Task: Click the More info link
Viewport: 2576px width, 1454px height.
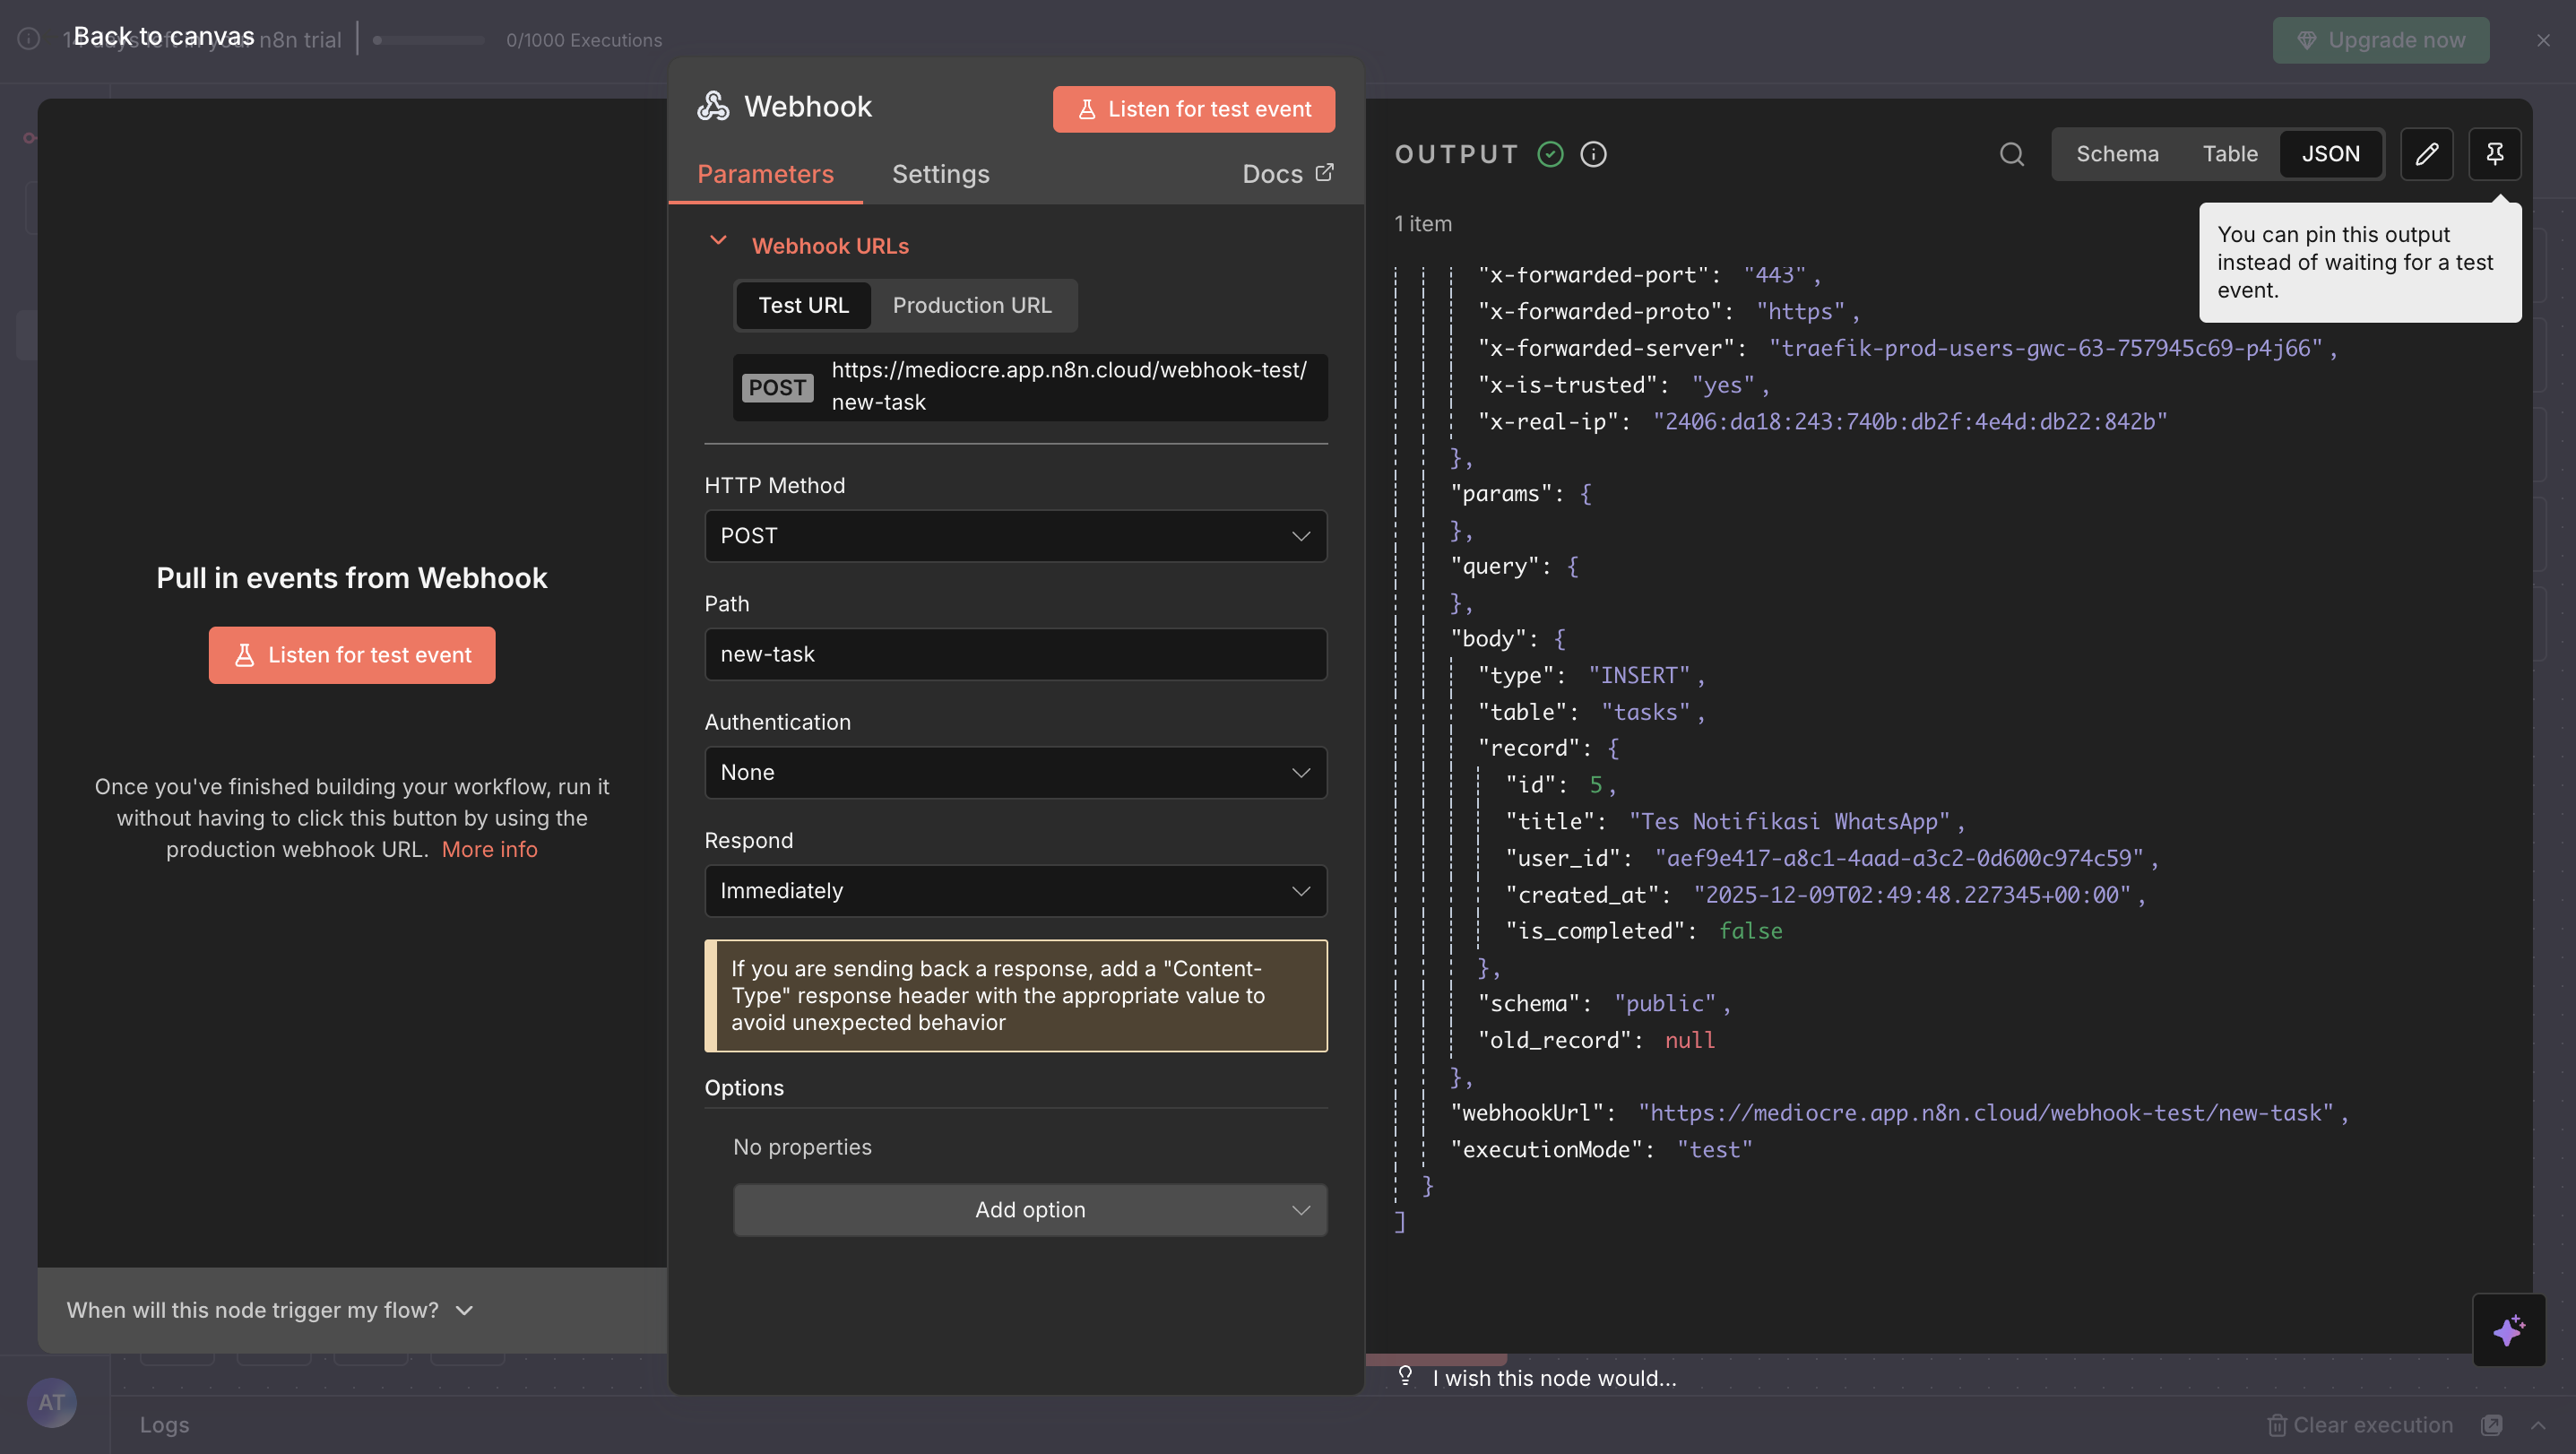Action: pyautogui.click(x=489, y=849)
